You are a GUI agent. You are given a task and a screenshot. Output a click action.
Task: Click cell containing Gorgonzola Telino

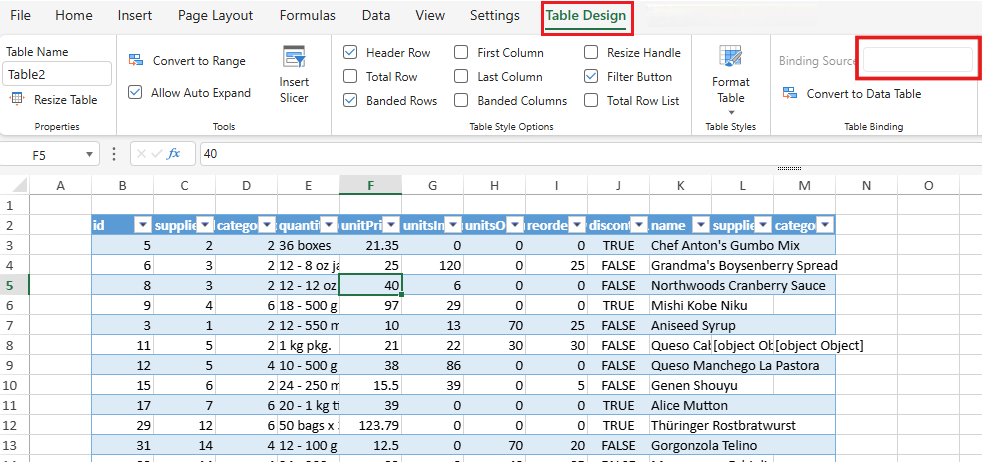pyautogui.click(x=680, y=446)
